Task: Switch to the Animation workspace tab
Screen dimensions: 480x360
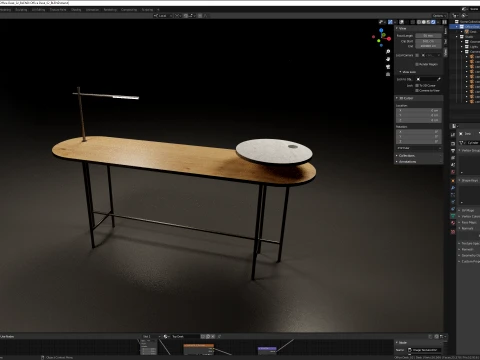Action: [x=92, y=10]
